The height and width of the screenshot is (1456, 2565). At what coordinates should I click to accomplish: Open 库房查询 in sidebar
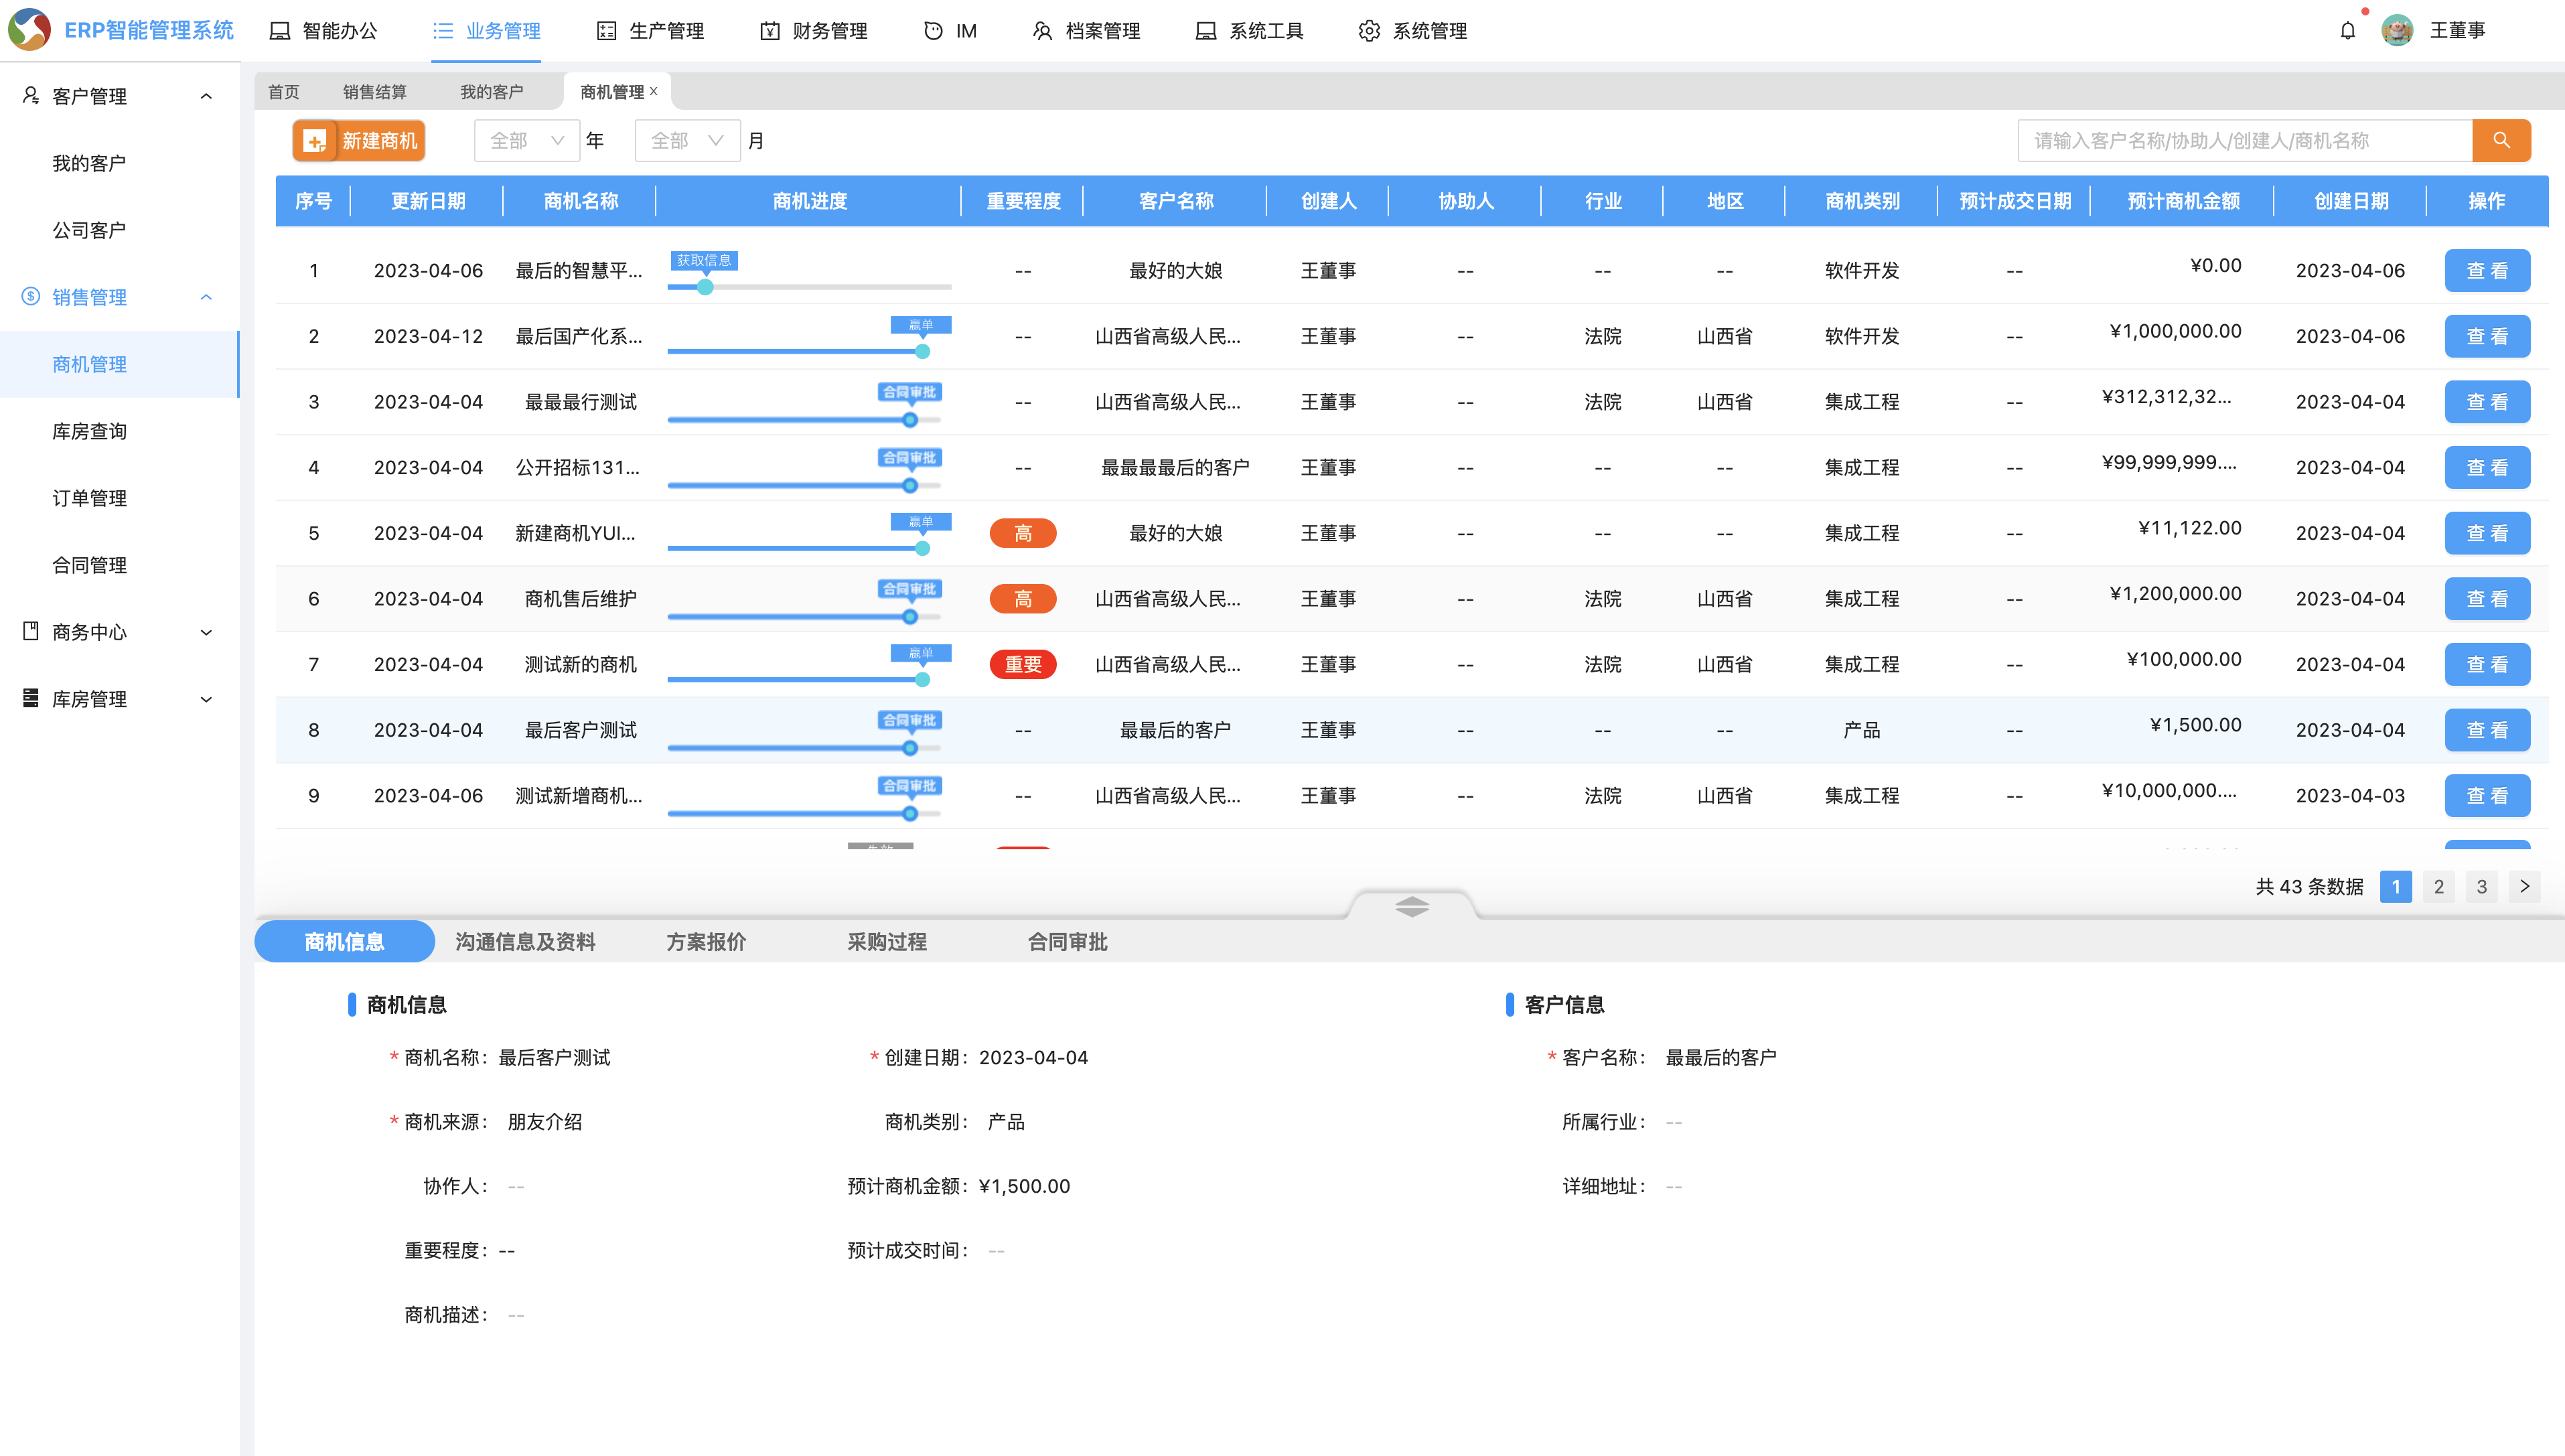pyautogui.click(x=89, y=431)
